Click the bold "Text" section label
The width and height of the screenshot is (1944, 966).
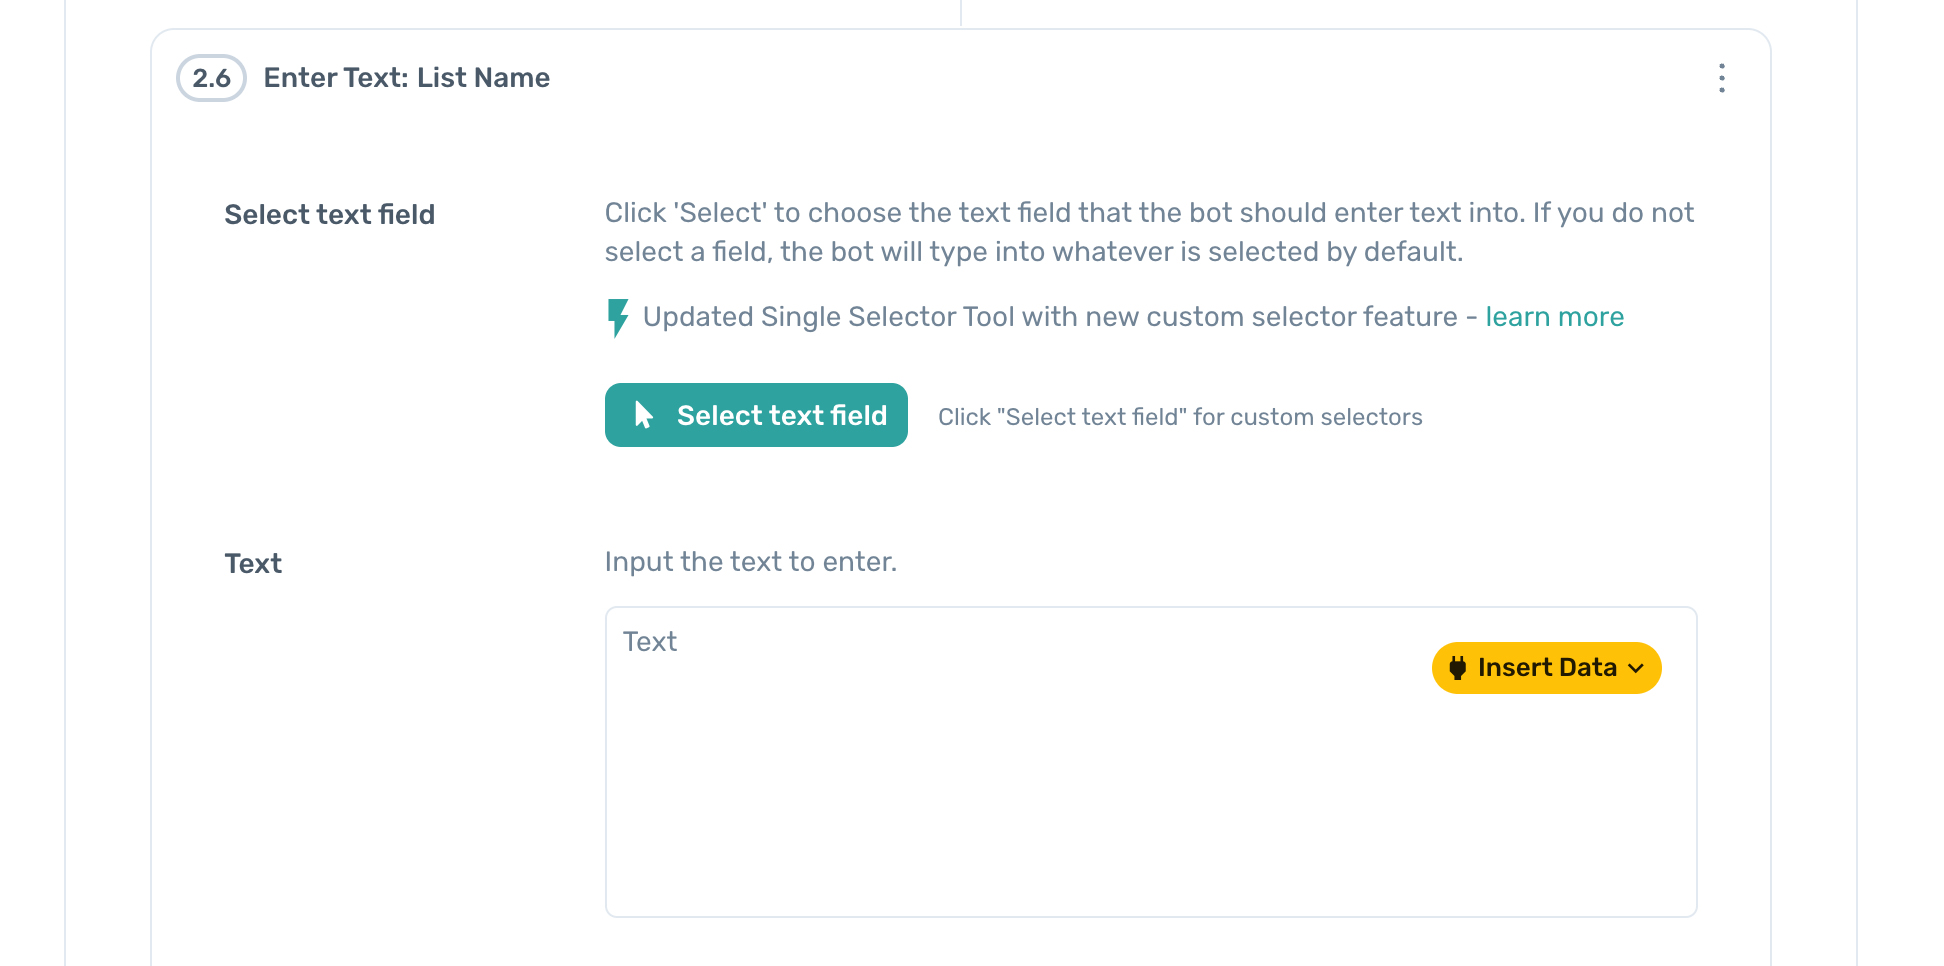[253, 564]
